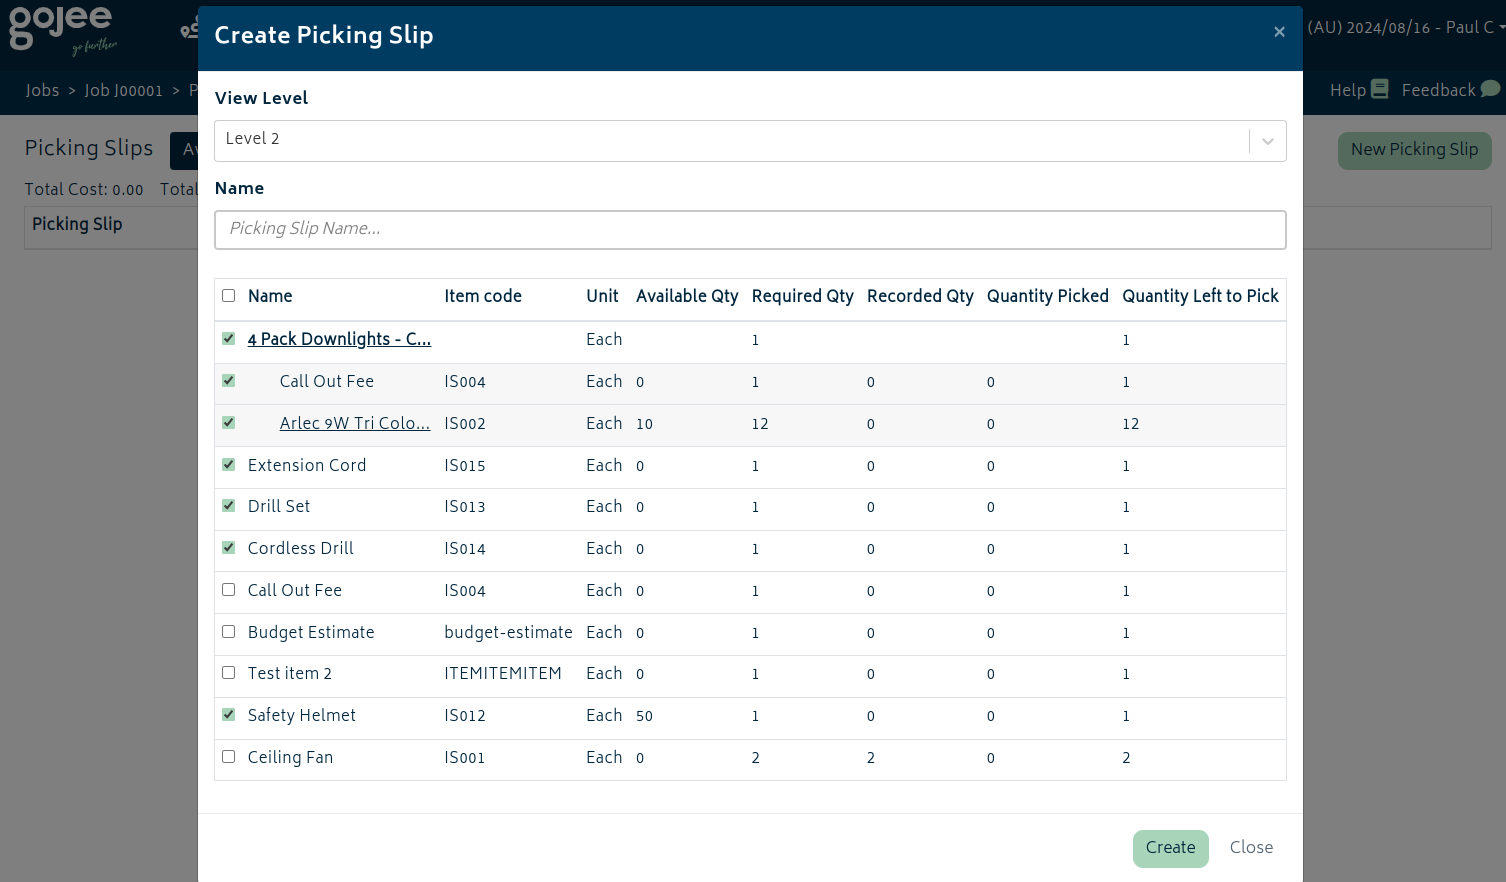Uncheck the Arlec 9W Tri Colo row checkbox
The height and width of the screenshot is (882, 1506).
click(x=229, y=423)
